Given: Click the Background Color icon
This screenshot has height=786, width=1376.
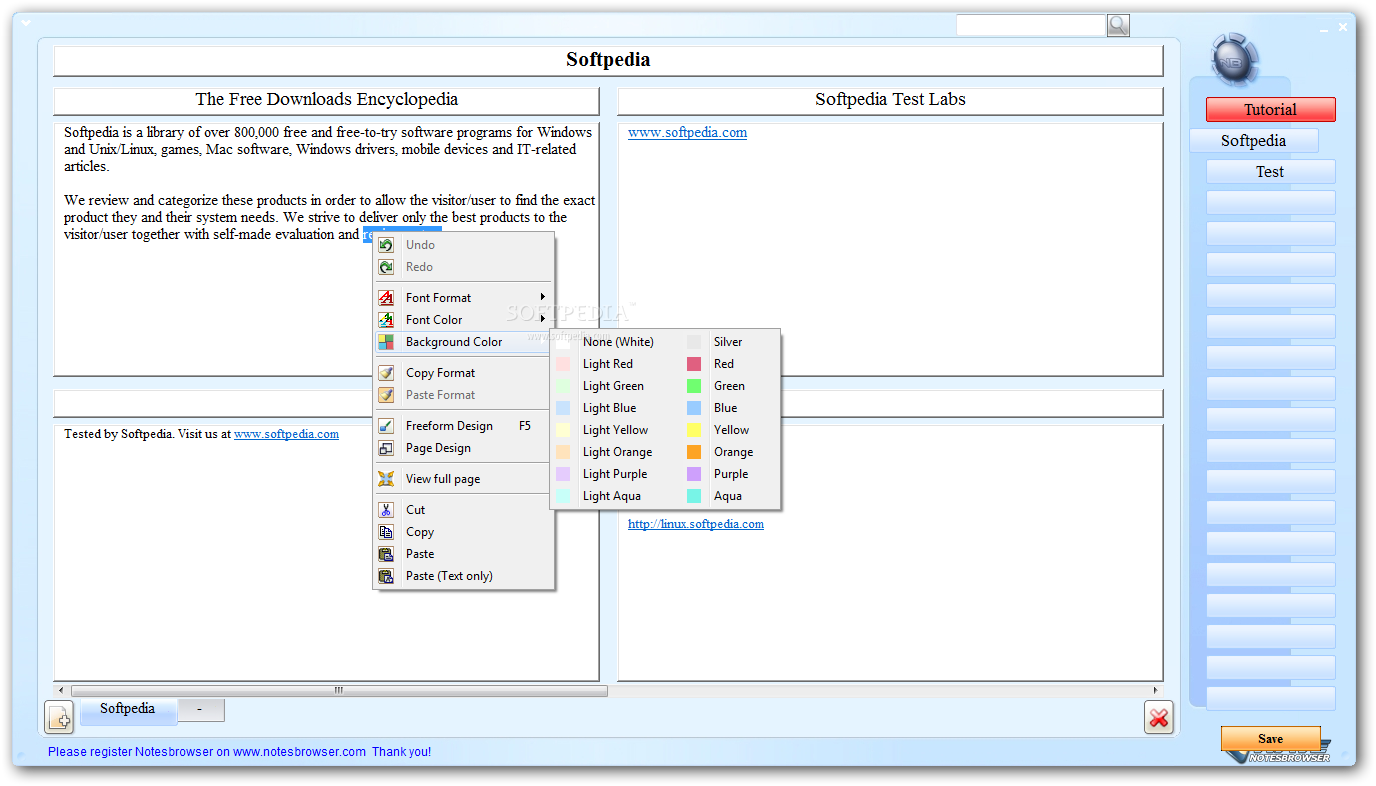Looking at the screenshot, I should coord(386,342).
